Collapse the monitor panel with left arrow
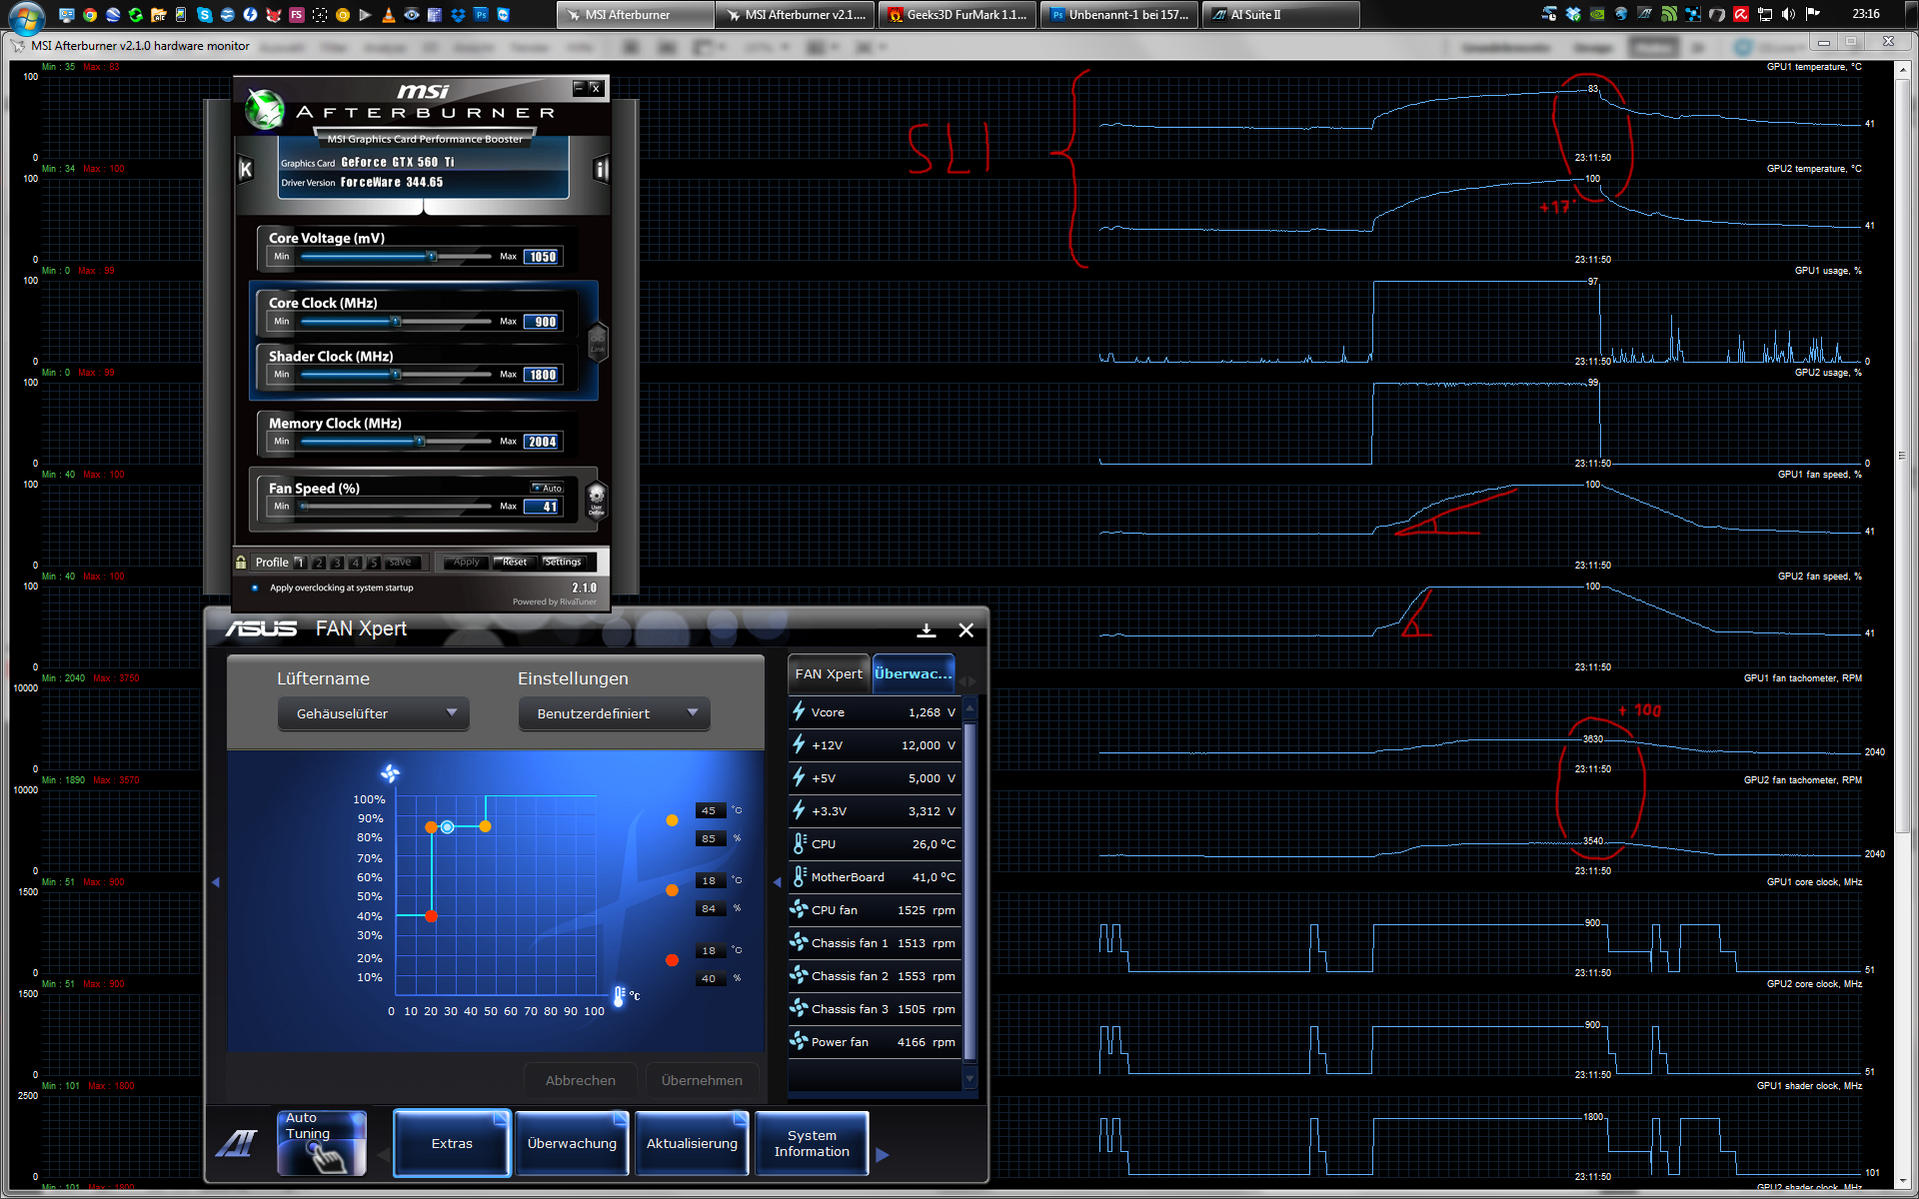Viewport: 1919px width, 1199px height. click(777, 882)
